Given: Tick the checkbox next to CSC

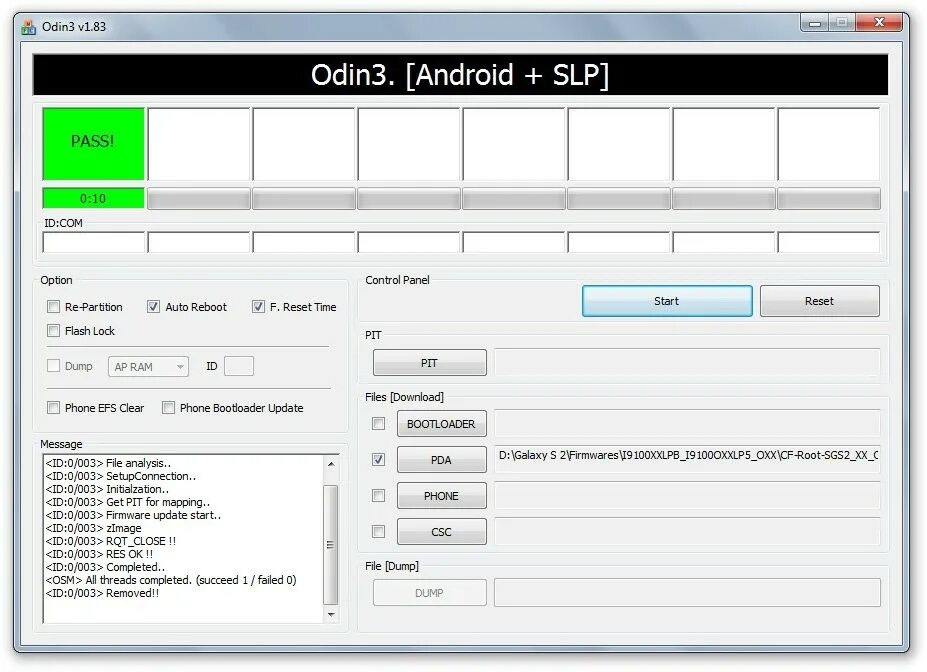Looking at the screenshot, I should click(x=378, y=531).
